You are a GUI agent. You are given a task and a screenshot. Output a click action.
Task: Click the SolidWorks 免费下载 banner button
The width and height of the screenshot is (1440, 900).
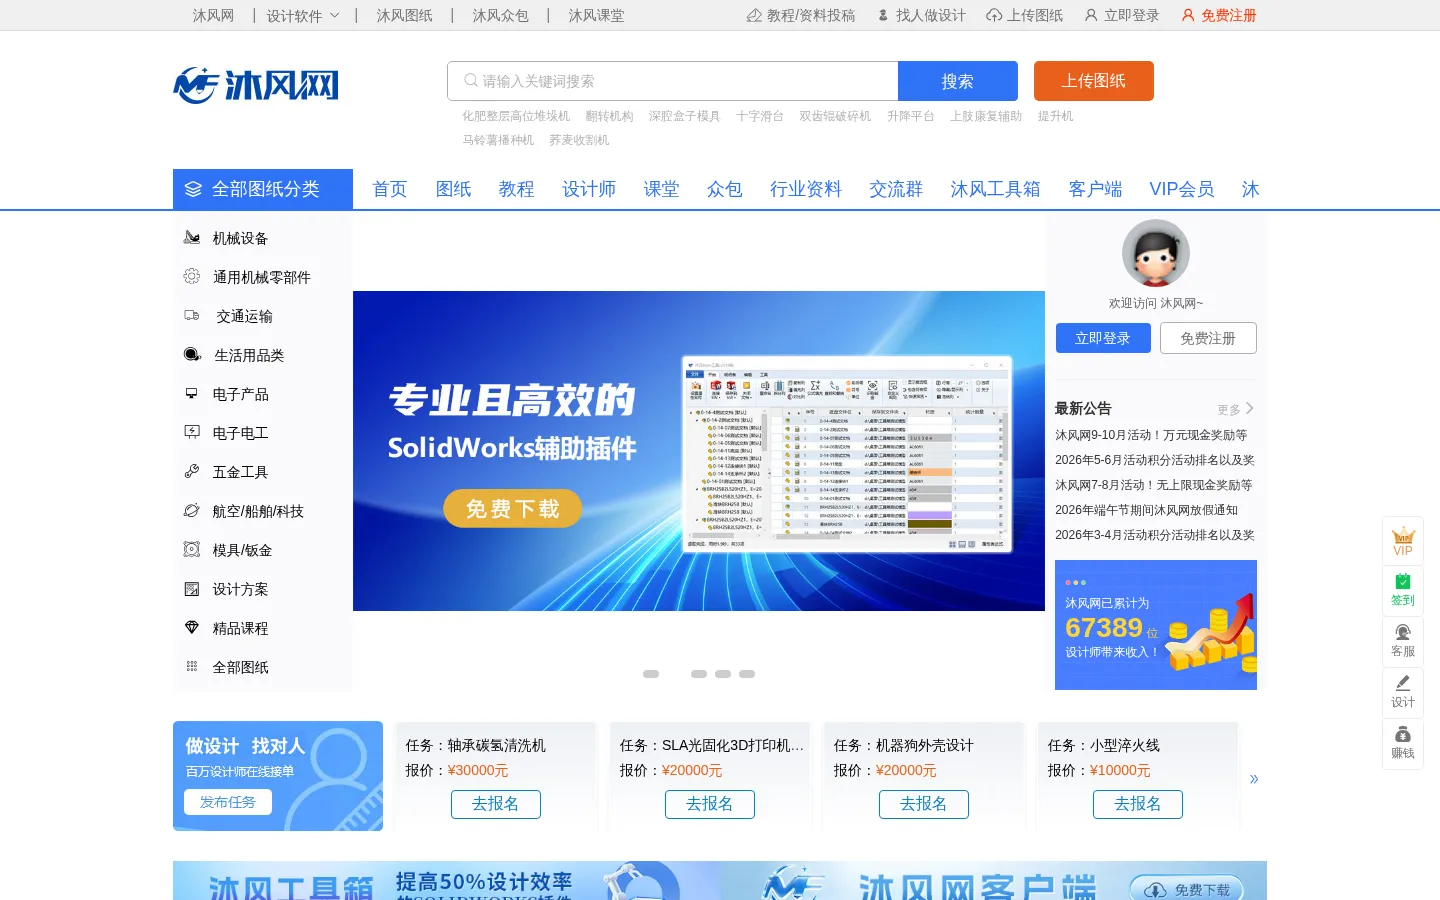coord(513,508)
